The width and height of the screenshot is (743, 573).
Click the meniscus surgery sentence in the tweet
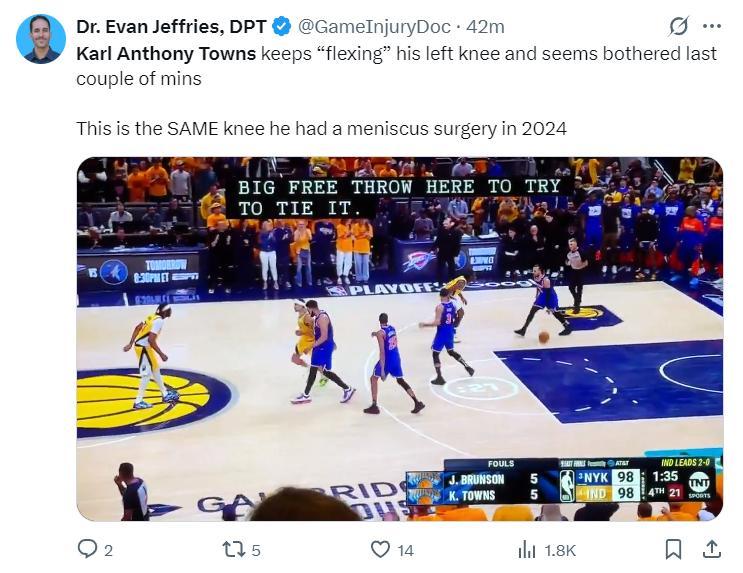click(x=321, y=129)
